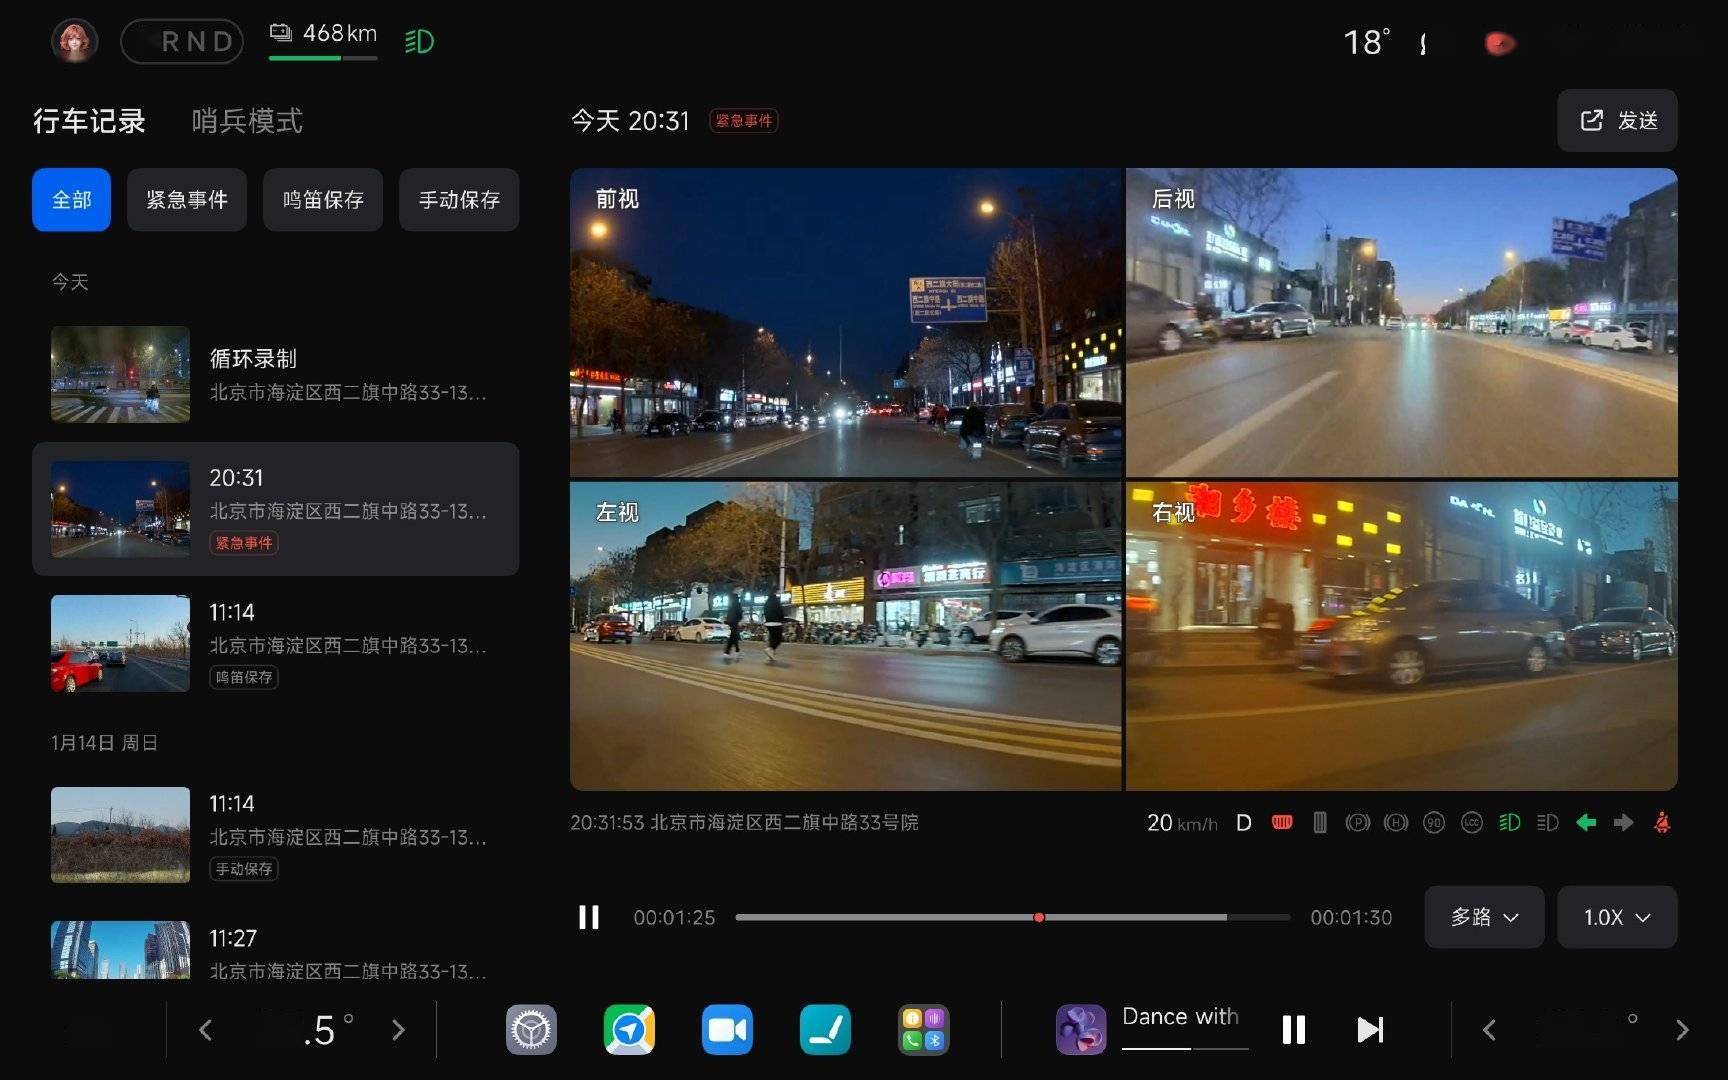
Task: Skip to the next music track
Action: [x=1370, y=1029]
